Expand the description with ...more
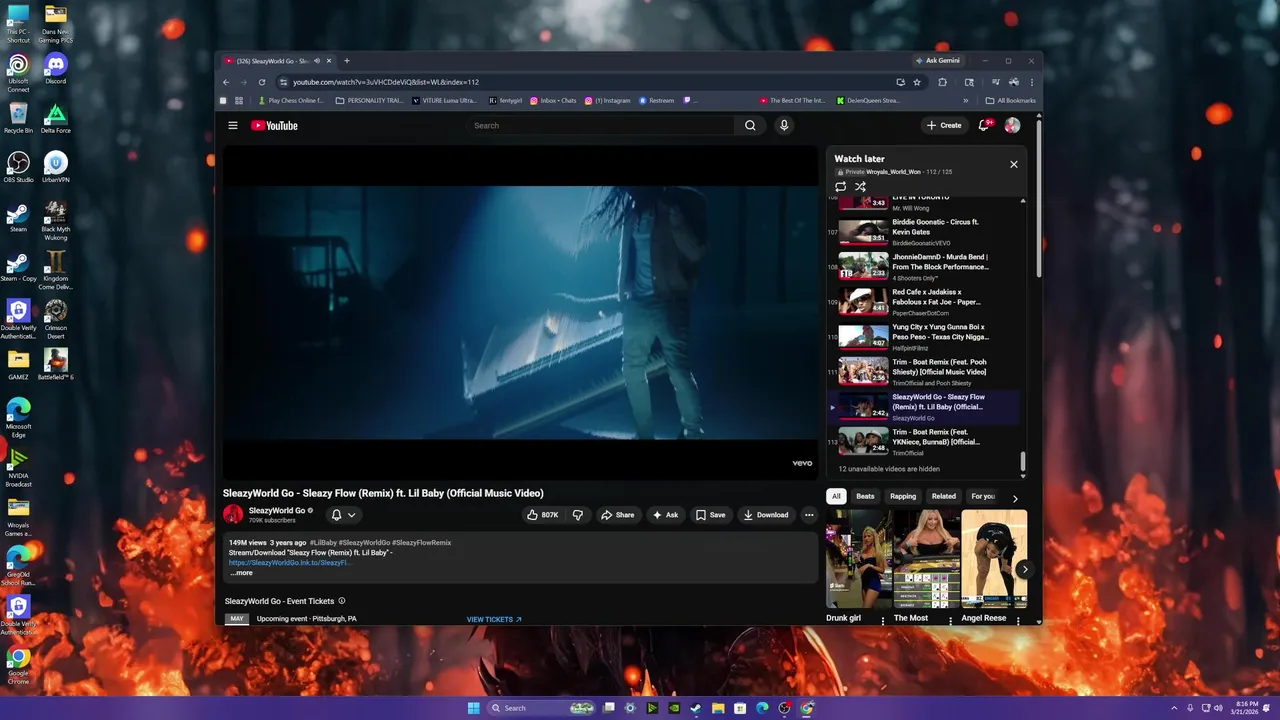The height and width of the screenshot is (720, 1280). pyautogui.click(x=241, y=573)
